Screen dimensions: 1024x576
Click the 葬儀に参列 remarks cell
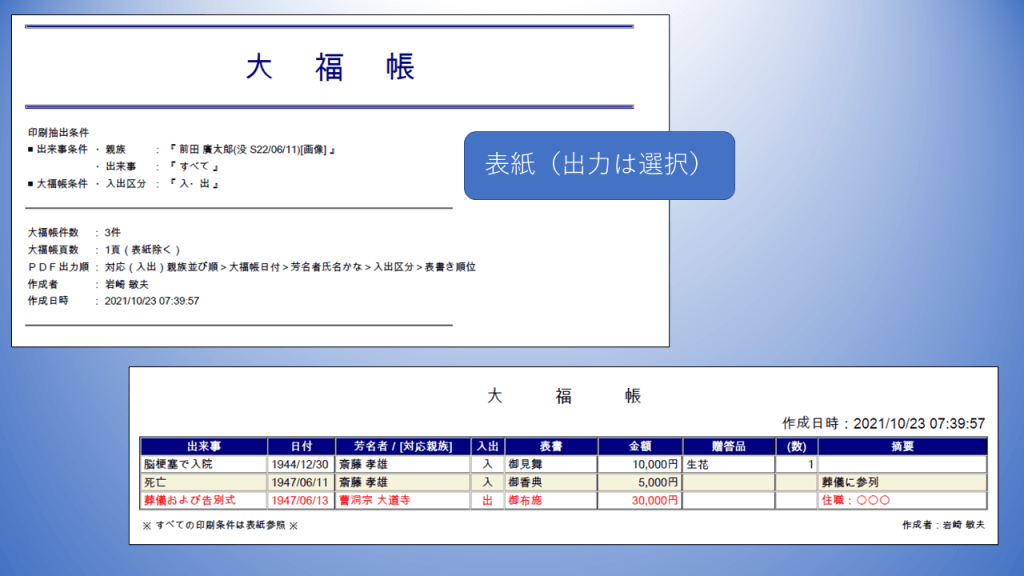pyautogui.click(x=850, y=482)
